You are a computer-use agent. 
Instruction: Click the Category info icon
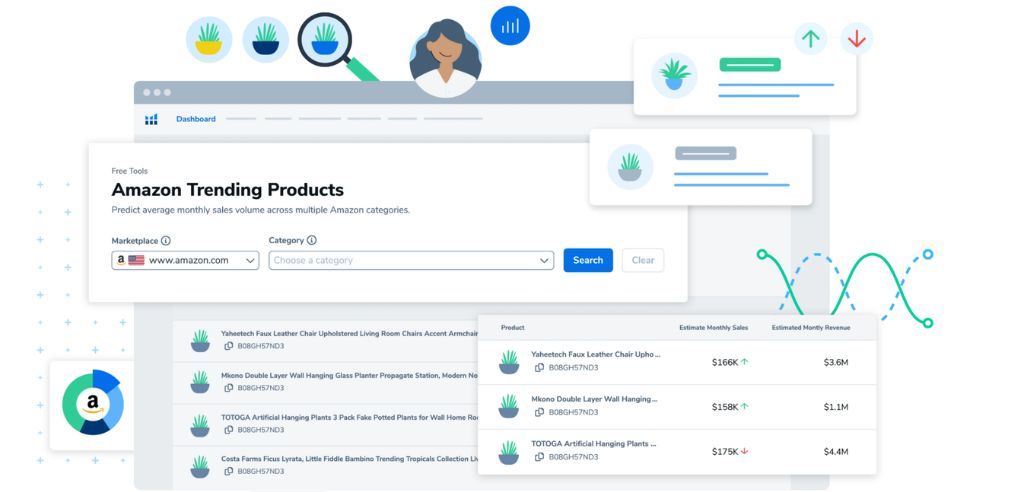coord(312,240)
